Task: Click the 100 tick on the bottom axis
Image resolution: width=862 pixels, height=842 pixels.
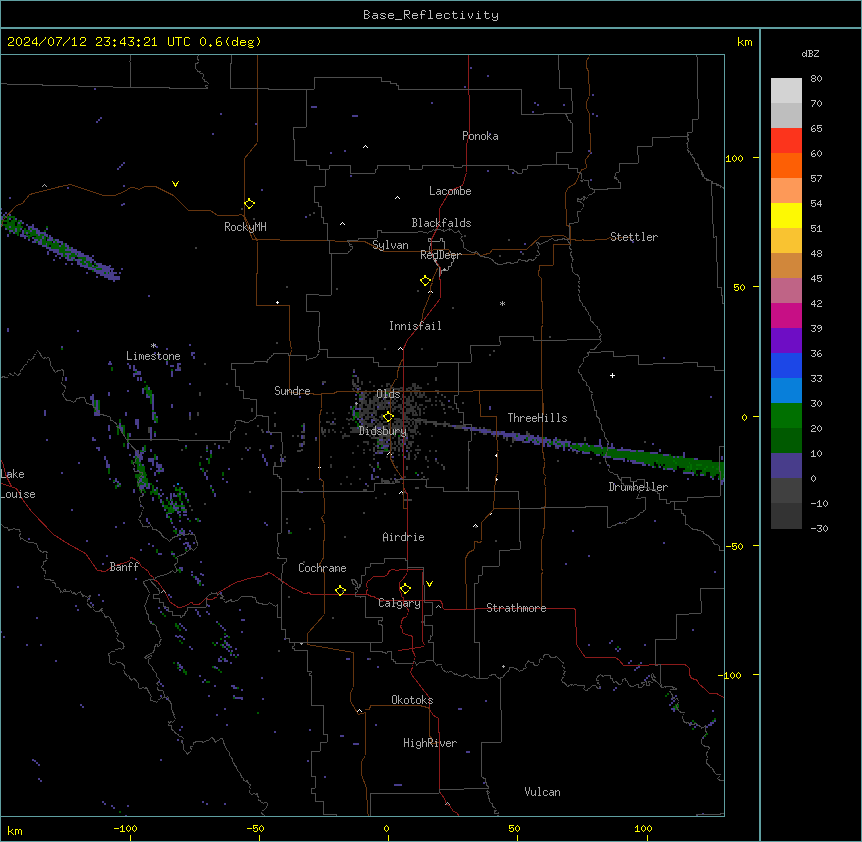Action: coord(643,828)
